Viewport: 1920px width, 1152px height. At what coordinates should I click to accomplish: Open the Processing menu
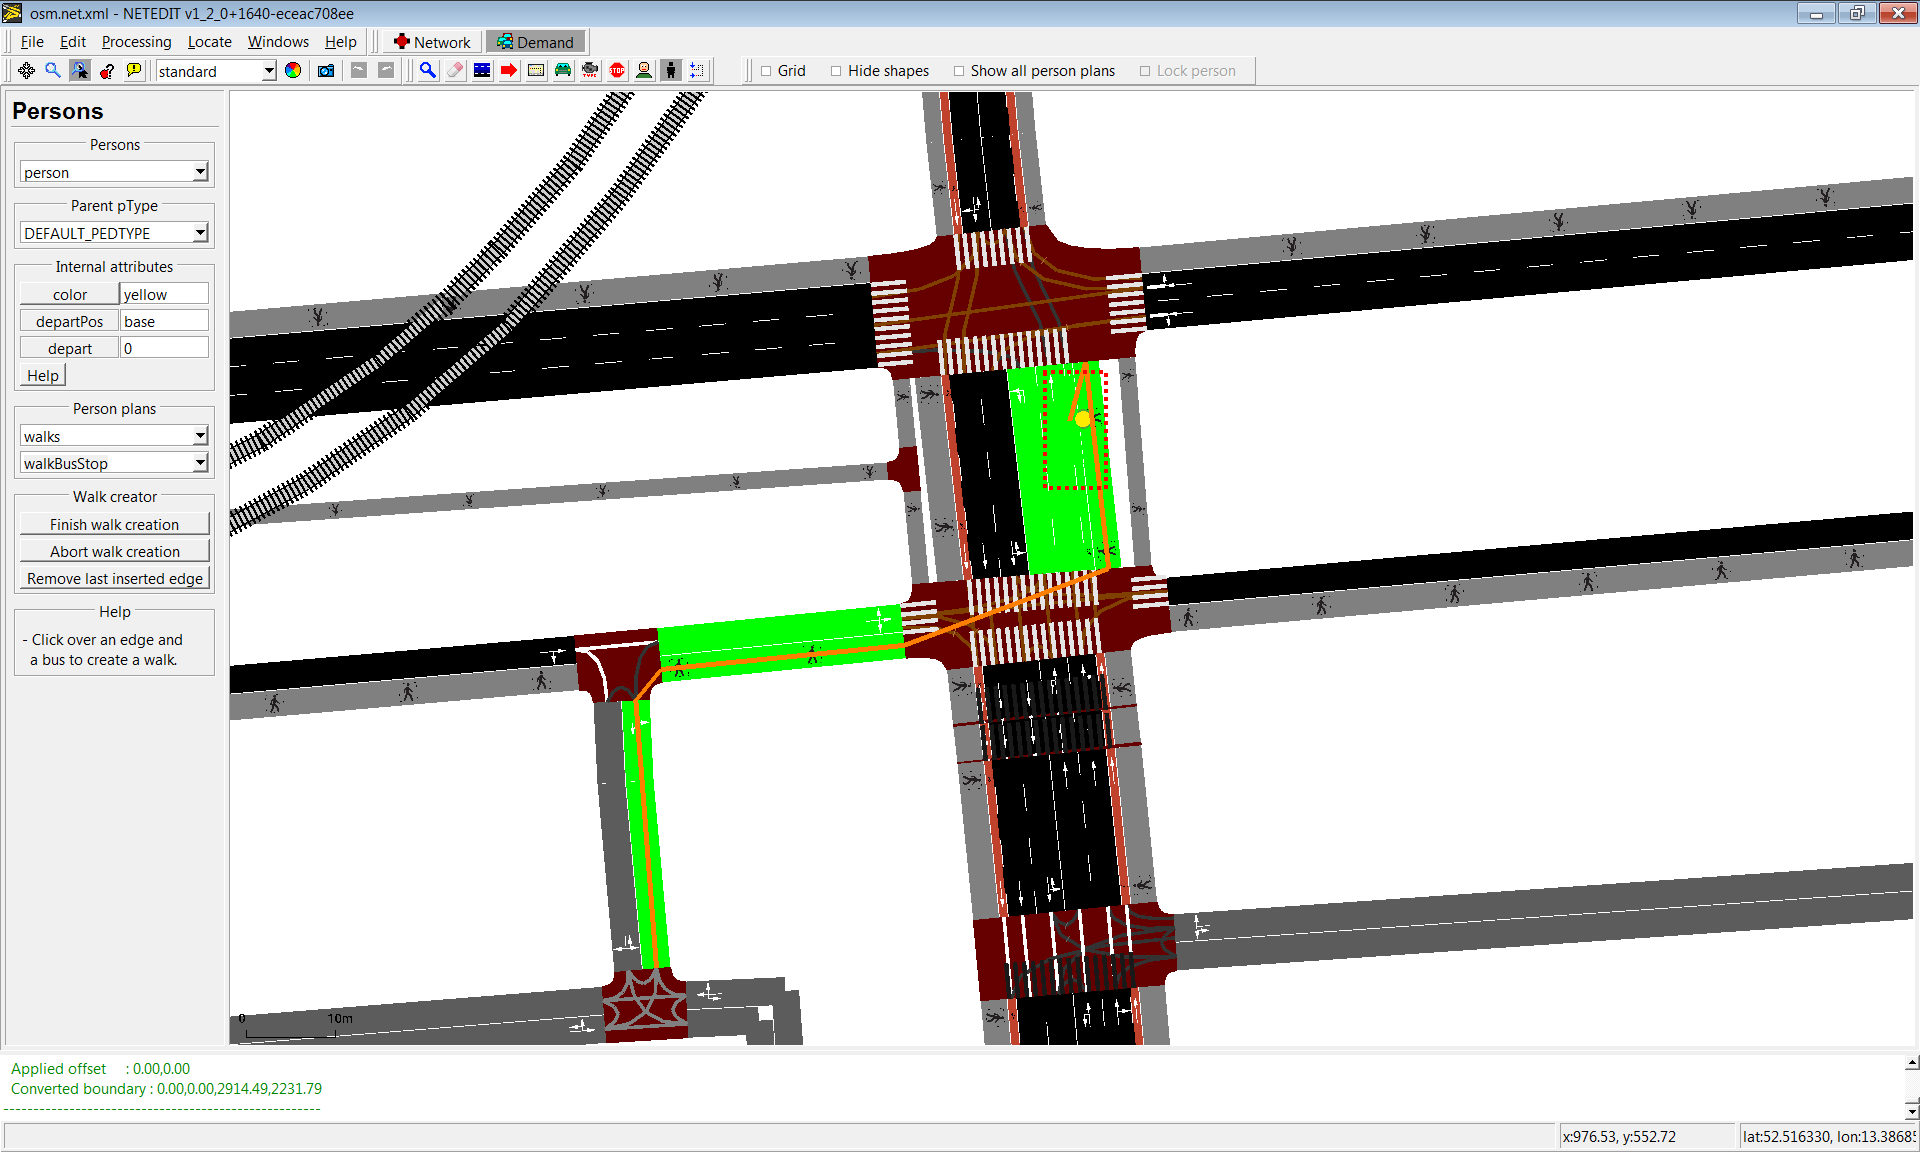click(136, 42)
